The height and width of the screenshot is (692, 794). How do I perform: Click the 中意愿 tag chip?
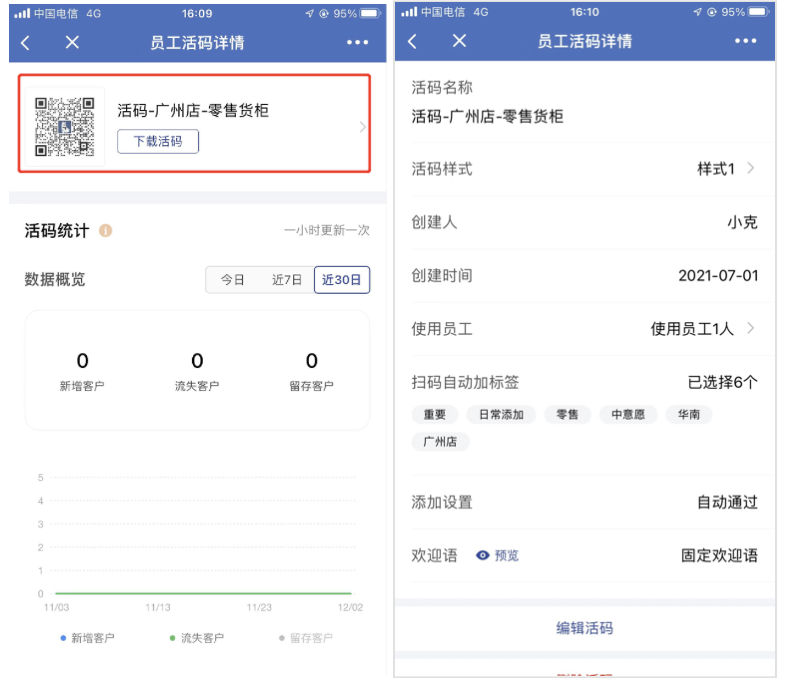tap(628, 415)
